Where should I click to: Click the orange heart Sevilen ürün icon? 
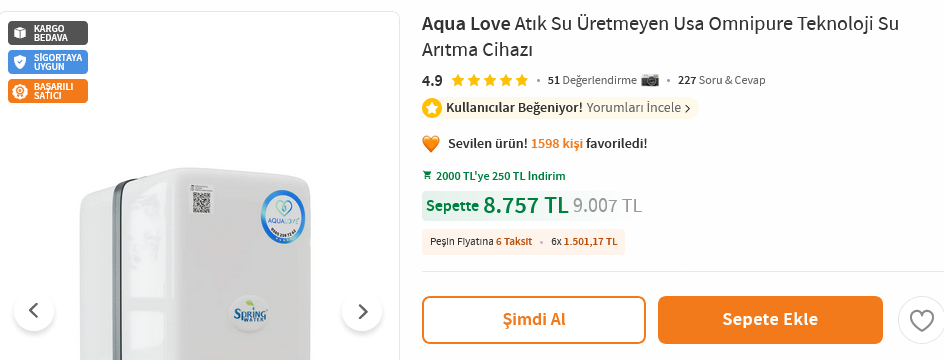pos(430,144)
